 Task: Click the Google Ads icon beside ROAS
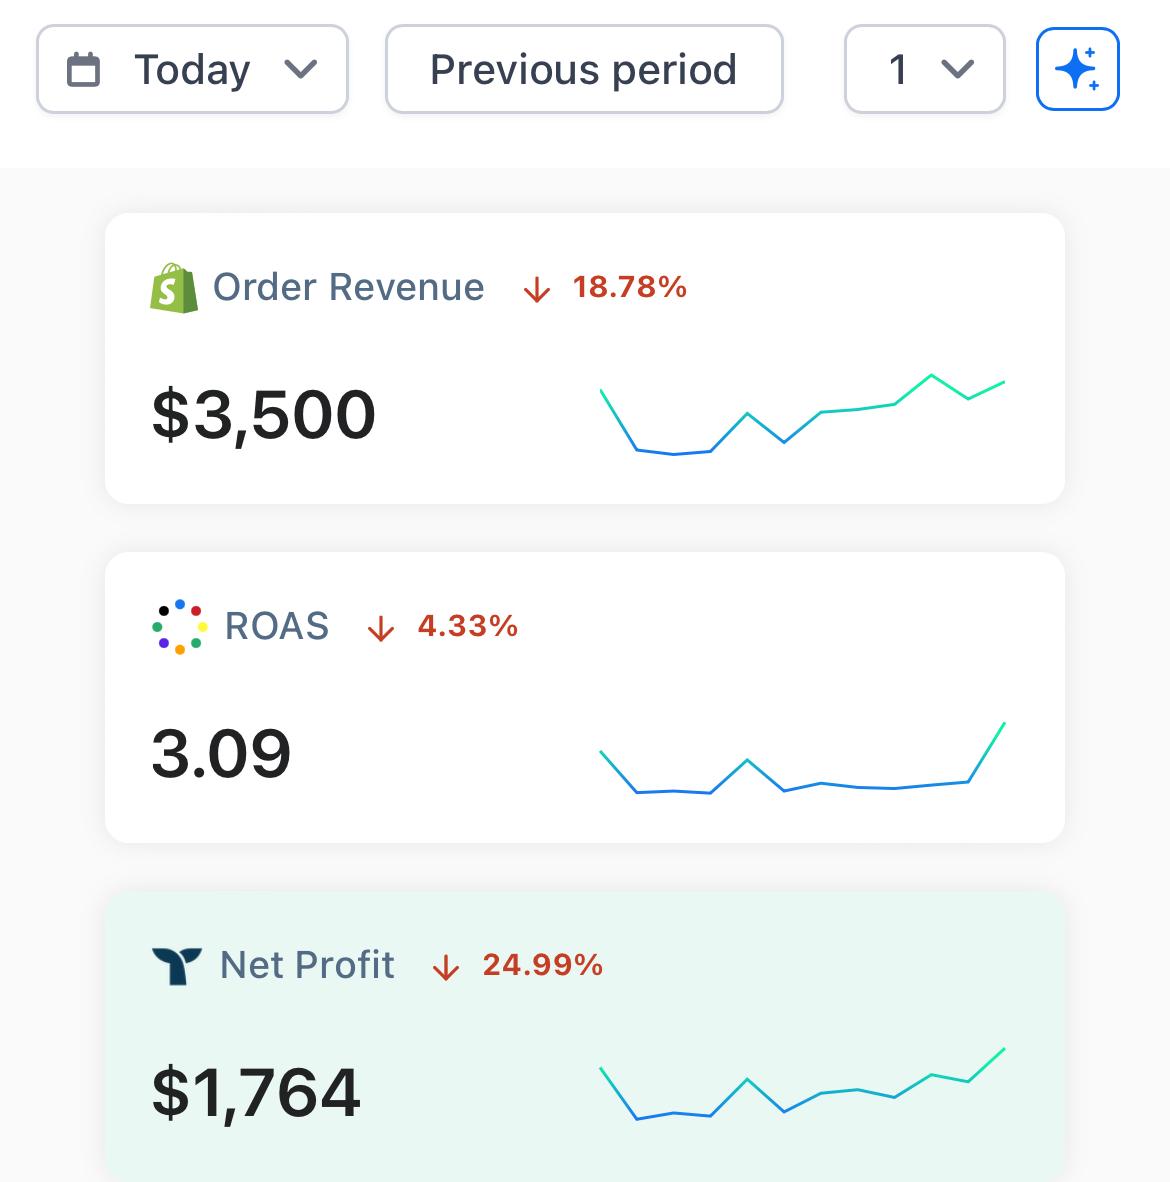point(178,627)
